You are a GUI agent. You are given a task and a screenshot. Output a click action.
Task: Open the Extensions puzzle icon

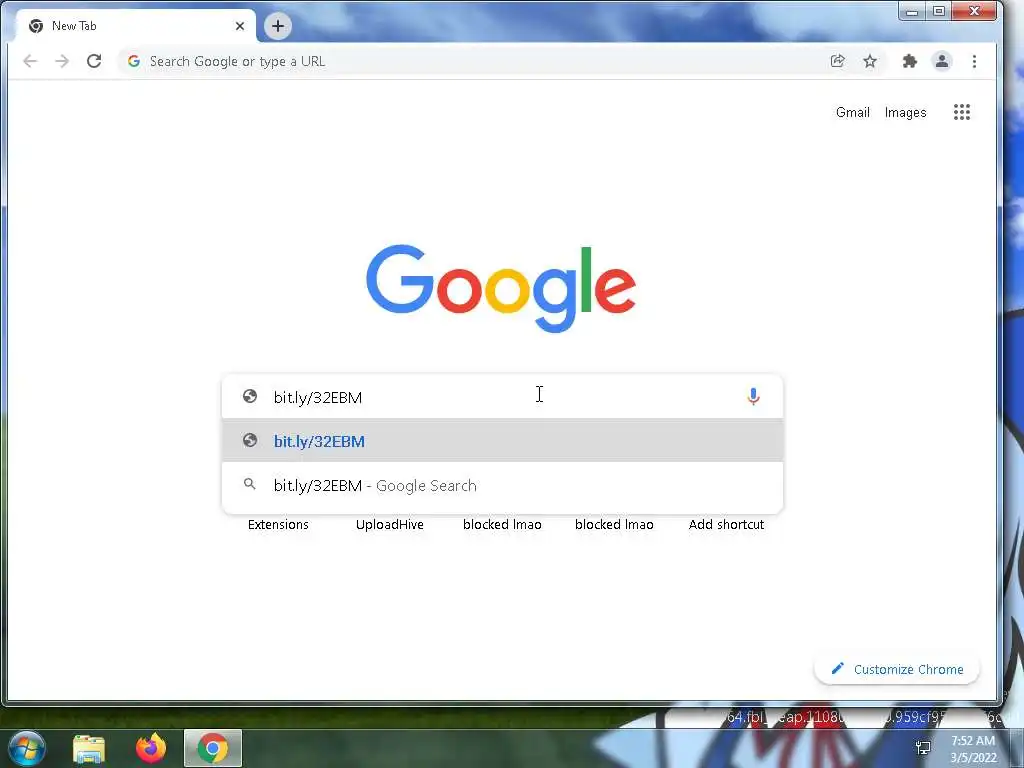click(909, 61)
